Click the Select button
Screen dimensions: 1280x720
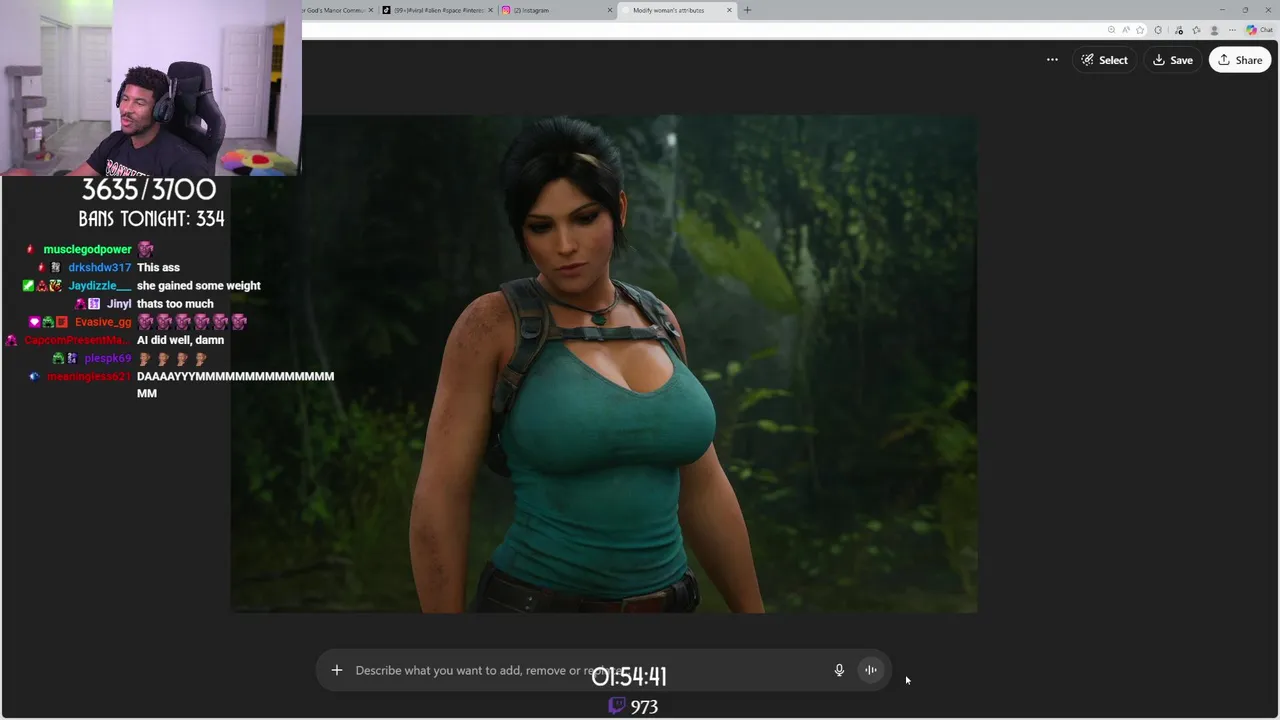coord(1104,60)
